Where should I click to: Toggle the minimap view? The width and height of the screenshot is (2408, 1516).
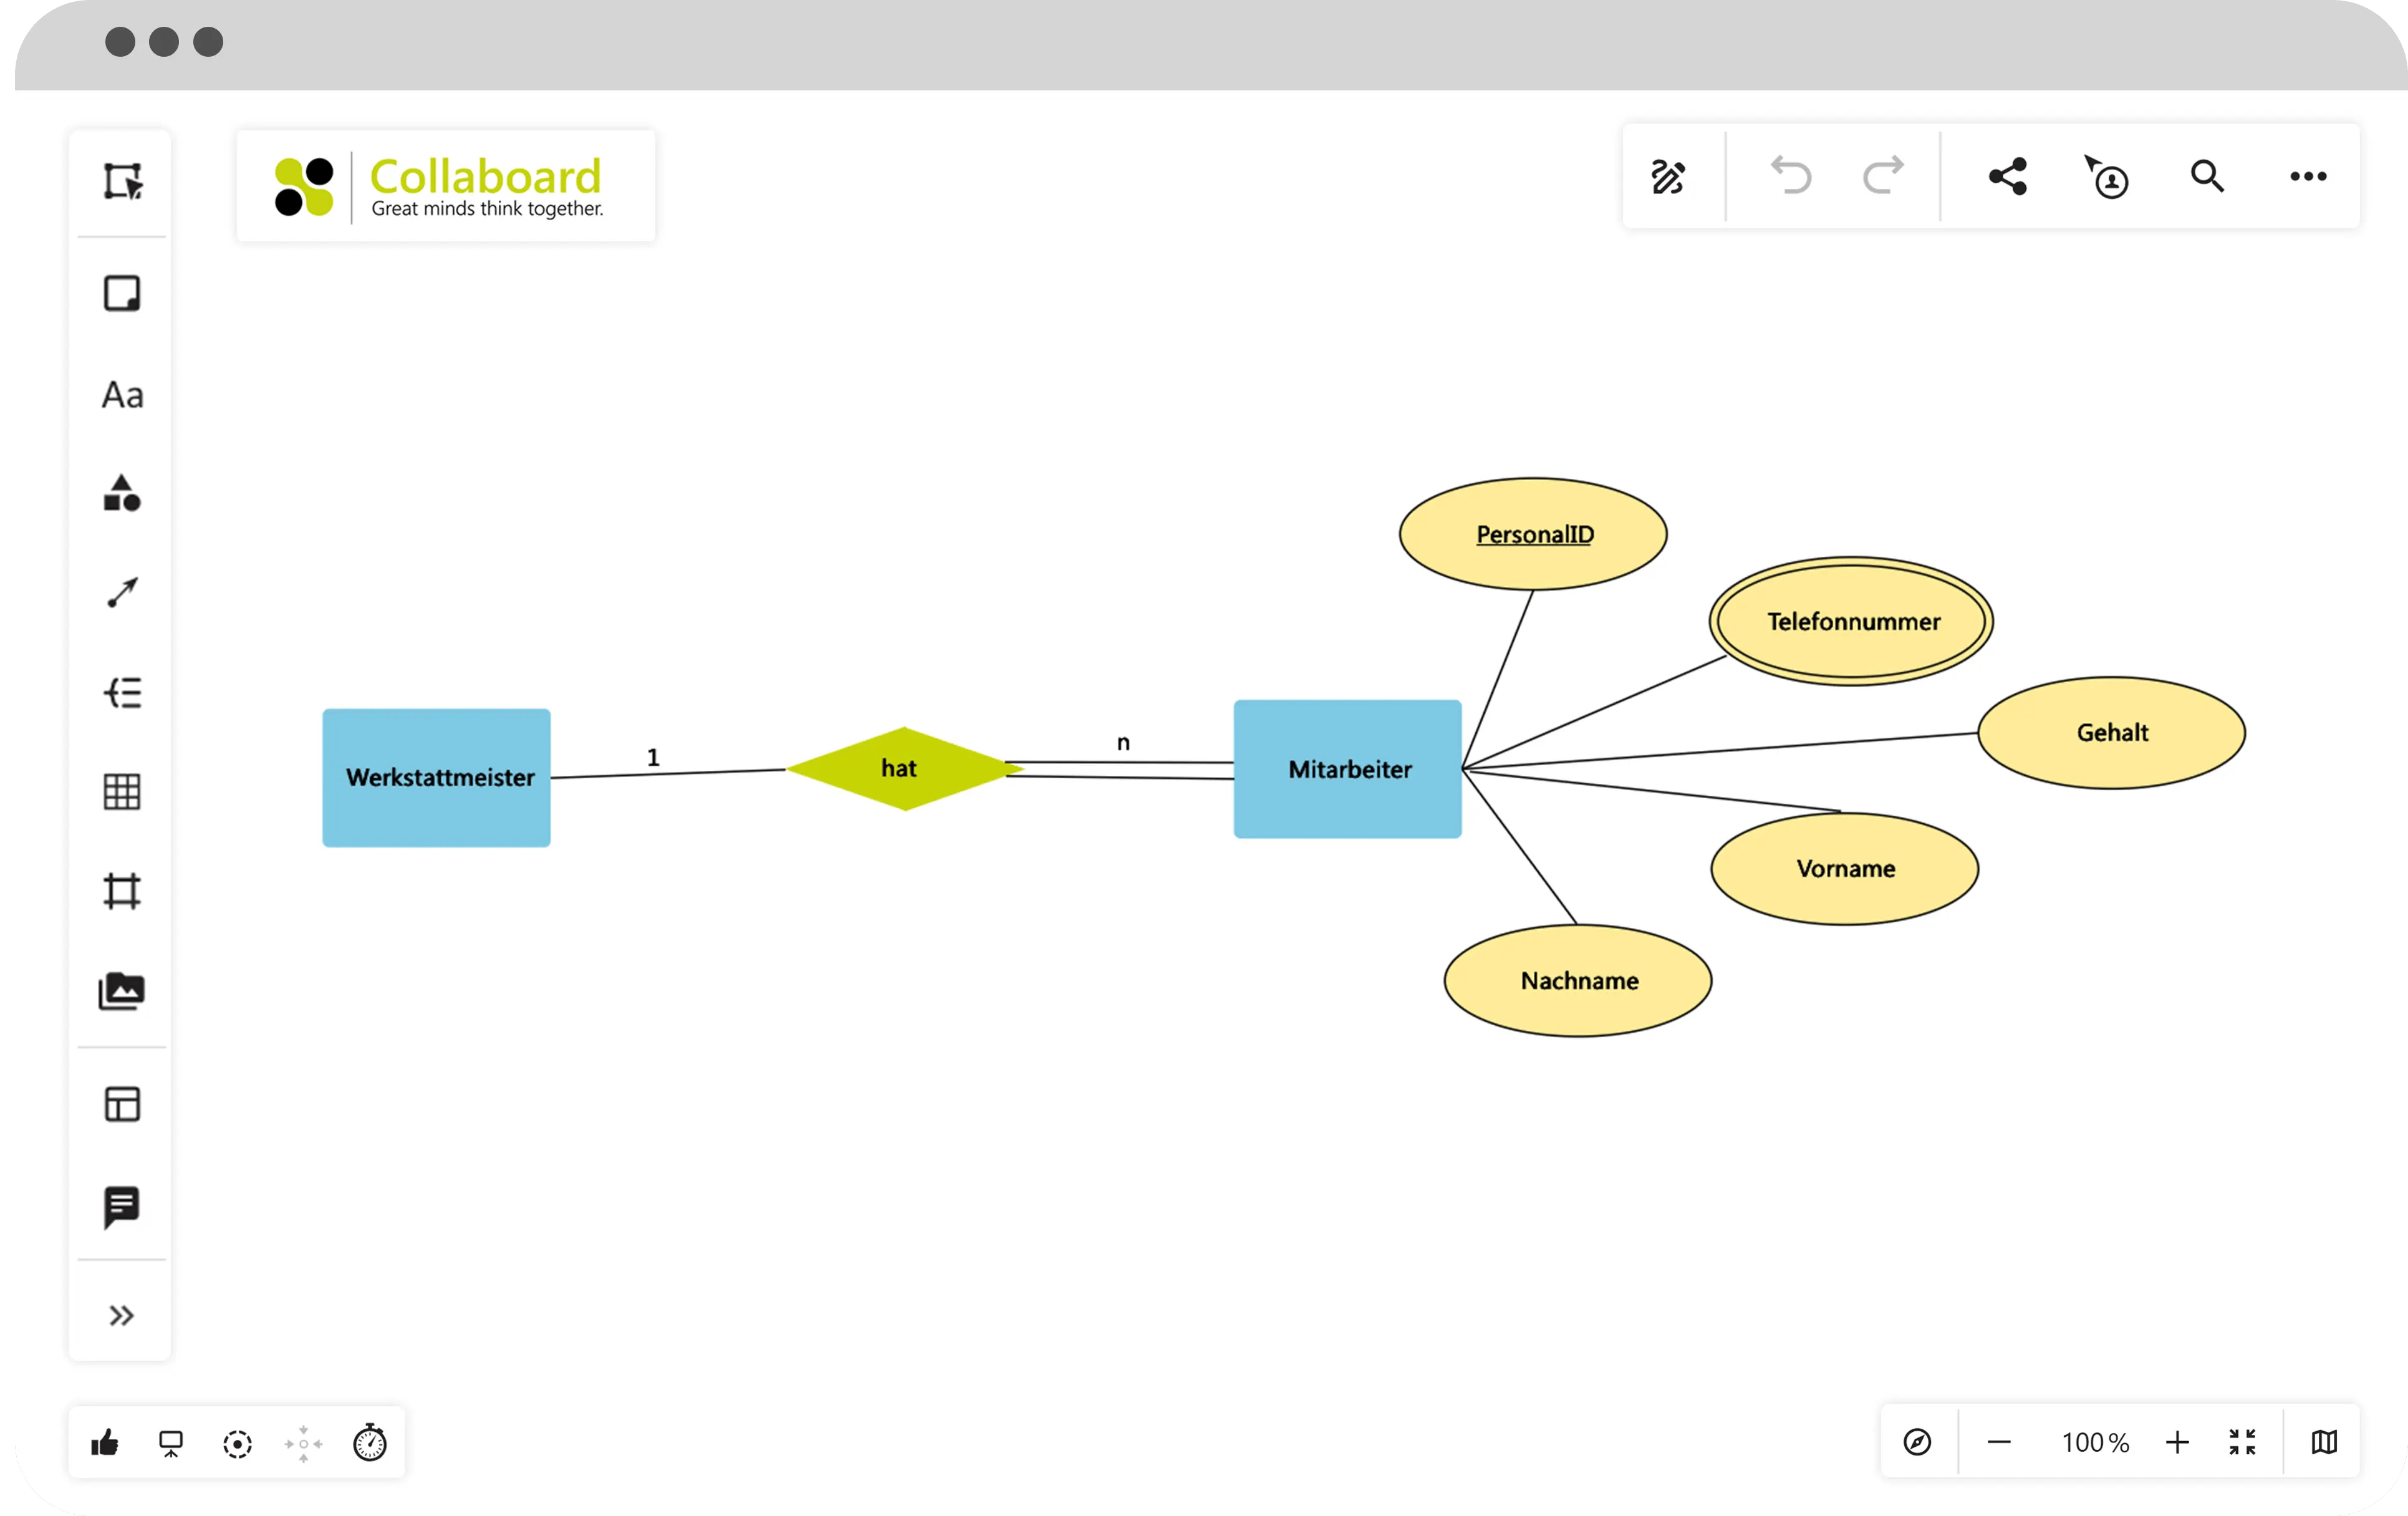2324,1442
